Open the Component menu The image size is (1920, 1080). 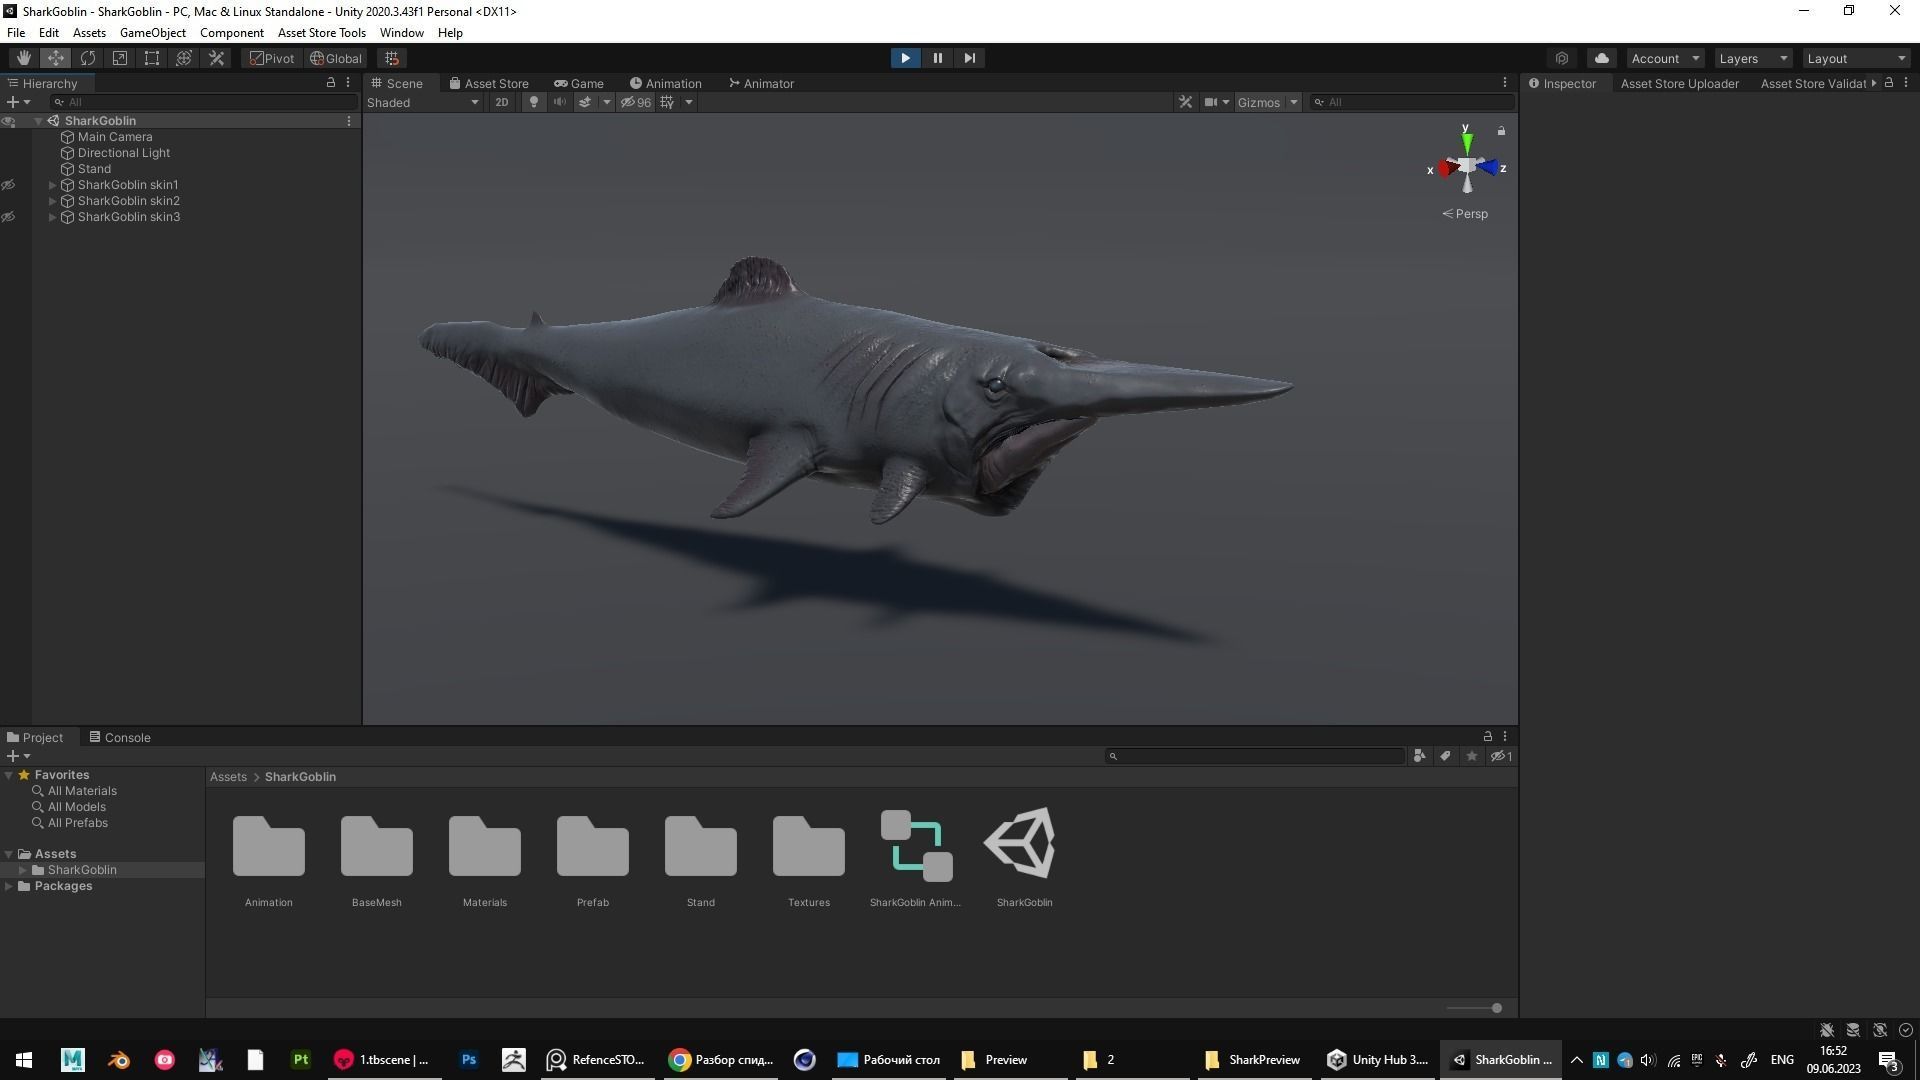[232, 33]
